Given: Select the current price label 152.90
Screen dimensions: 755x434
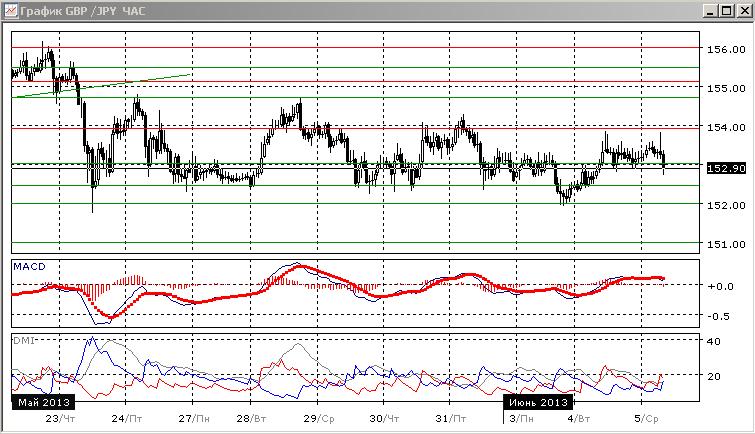Looking at the screenshot, I should pos(726,168).
